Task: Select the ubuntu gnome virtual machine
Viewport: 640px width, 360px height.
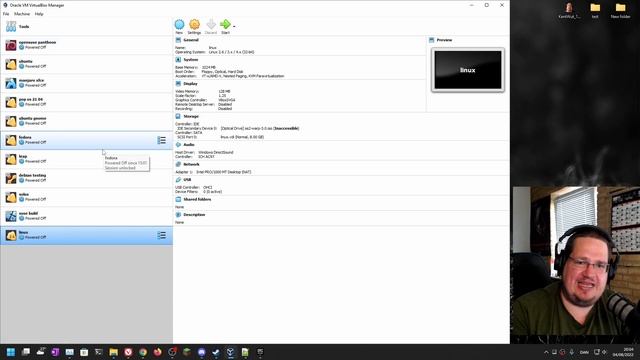Action: pos(87,121)
